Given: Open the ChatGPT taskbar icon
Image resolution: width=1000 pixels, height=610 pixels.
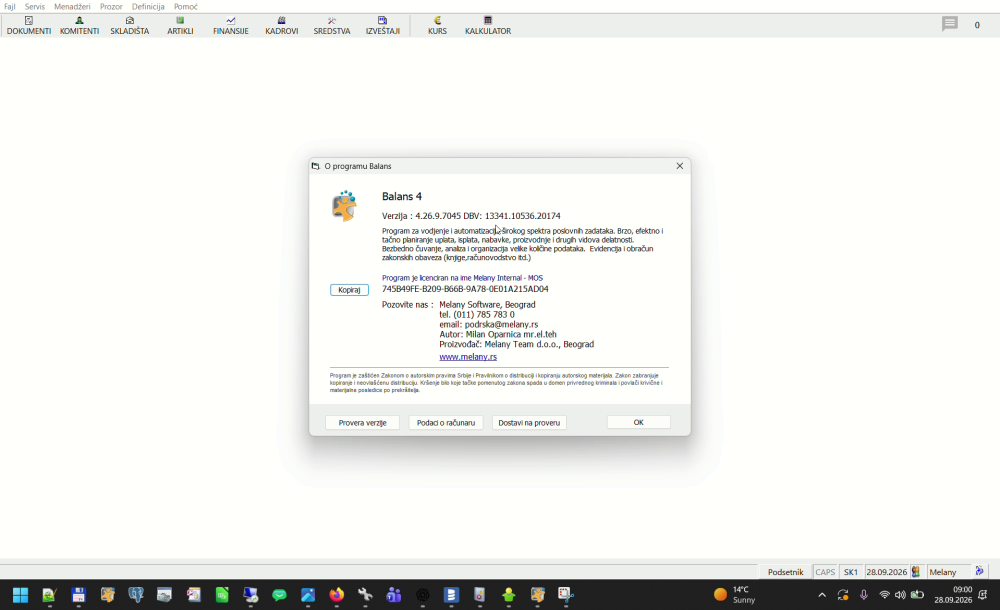Looking at the screenshot, I should (422, 595).
